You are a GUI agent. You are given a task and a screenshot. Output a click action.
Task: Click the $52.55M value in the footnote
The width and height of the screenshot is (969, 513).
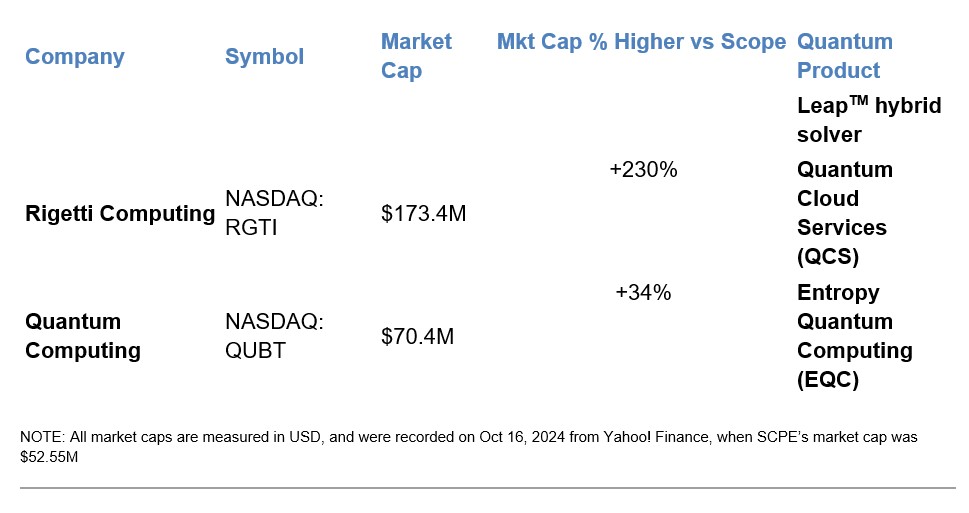point(49,456)
